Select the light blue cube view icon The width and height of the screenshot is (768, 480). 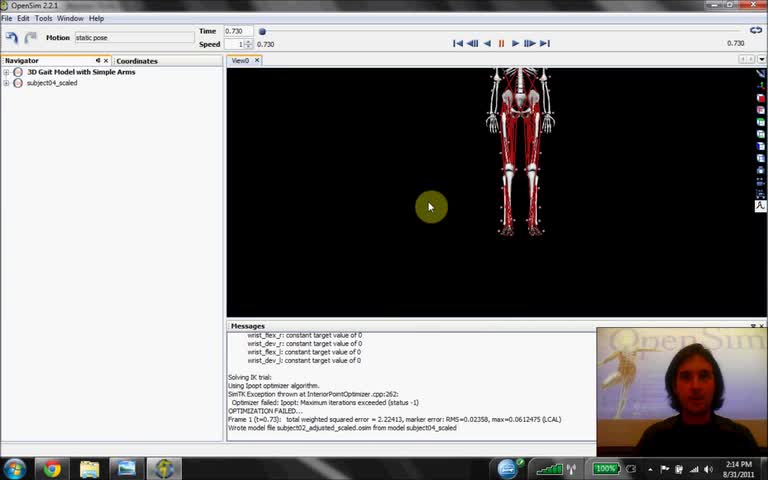coord(760,158)
